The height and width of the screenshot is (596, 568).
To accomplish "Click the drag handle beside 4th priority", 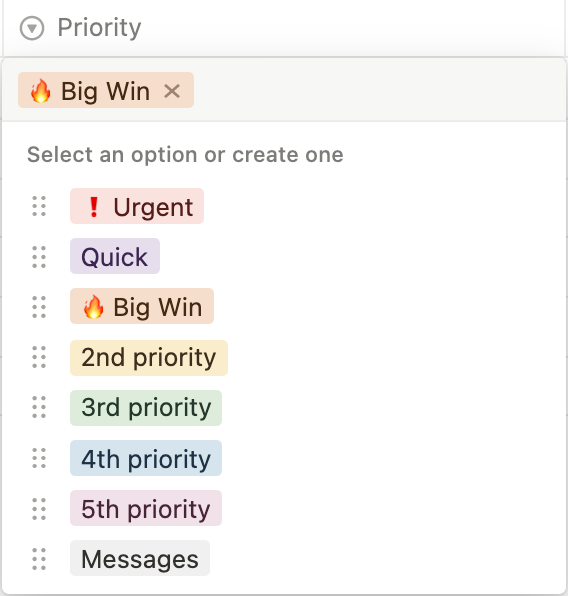I will pos(39,458).
